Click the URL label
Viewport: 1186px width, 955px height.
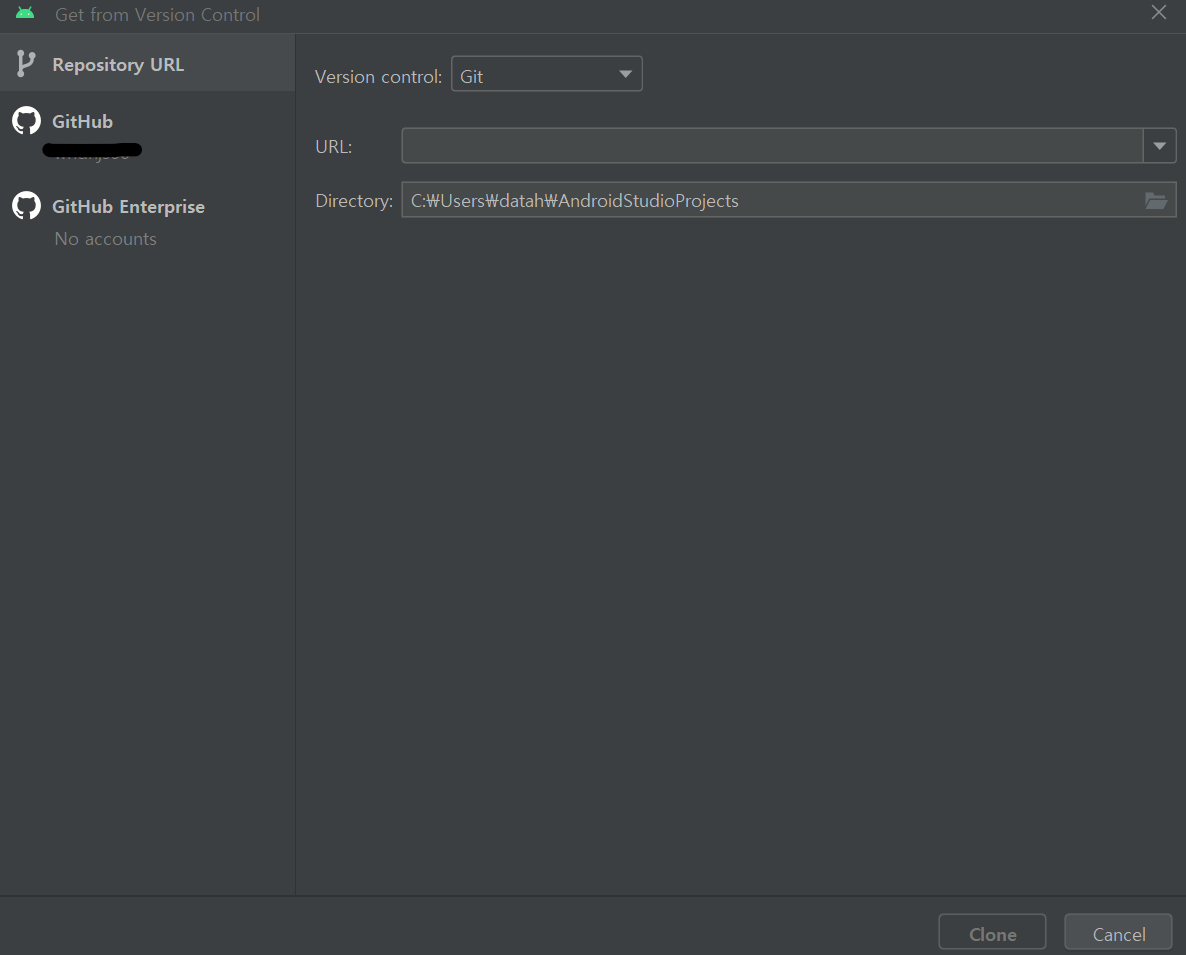click(334, 147)
